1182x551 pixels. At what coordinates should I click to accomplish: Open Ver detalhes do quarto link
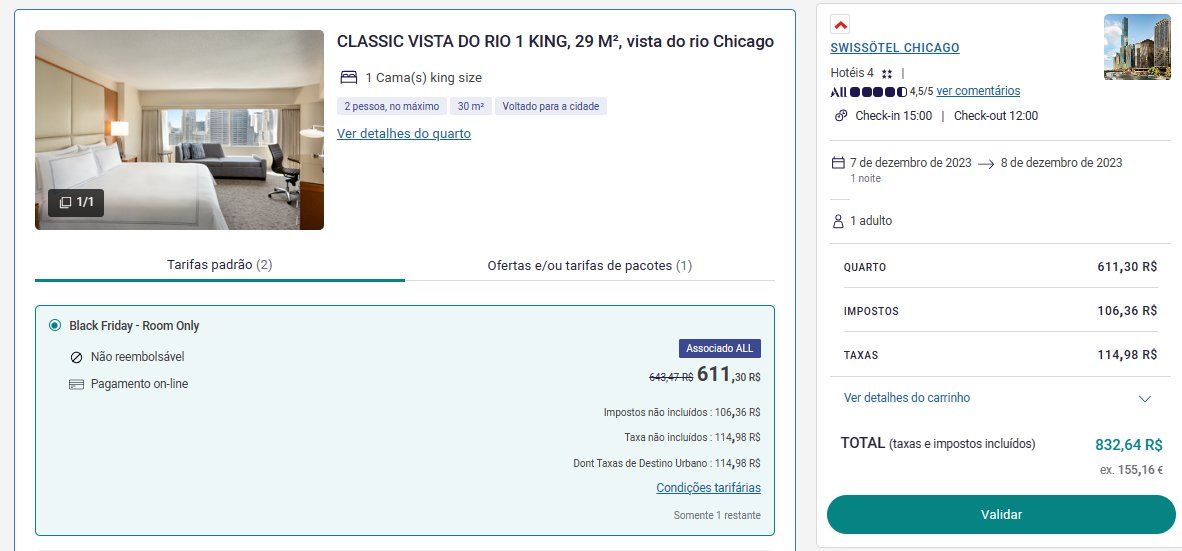point(404,134)
